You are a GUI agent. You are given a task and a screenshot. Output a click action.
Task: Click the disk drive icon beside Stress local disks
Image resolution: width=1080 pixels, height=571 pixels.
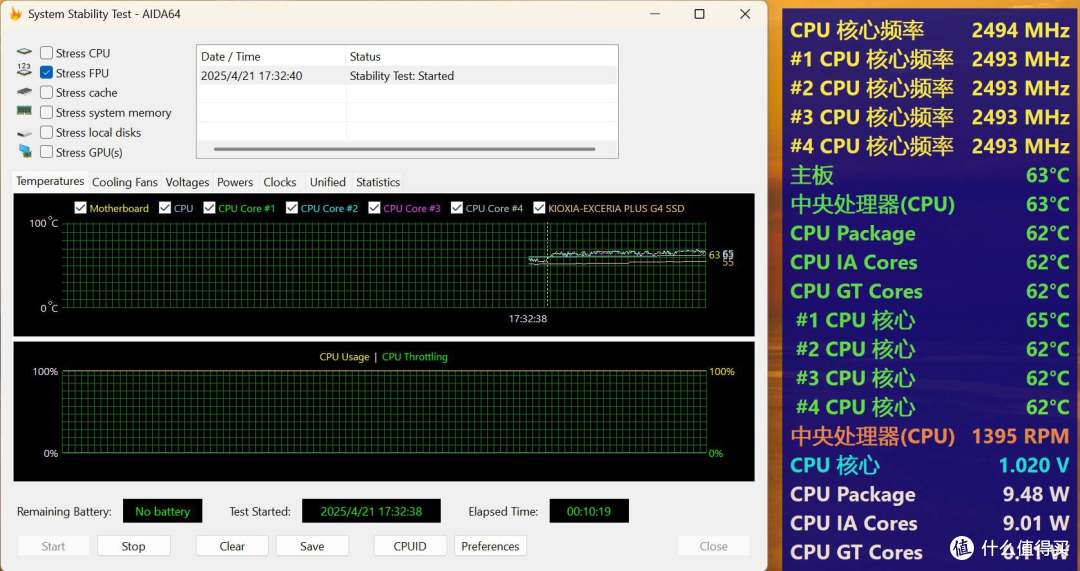[x=25, y=132]
